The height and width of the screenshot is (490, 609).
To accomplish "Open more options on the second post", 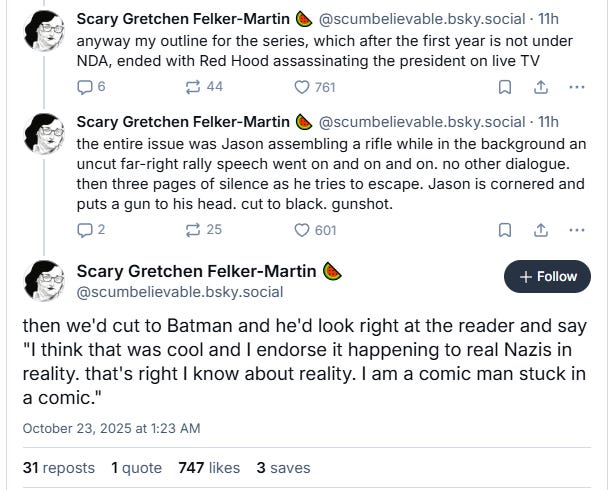I will click(x=576, y=230).
